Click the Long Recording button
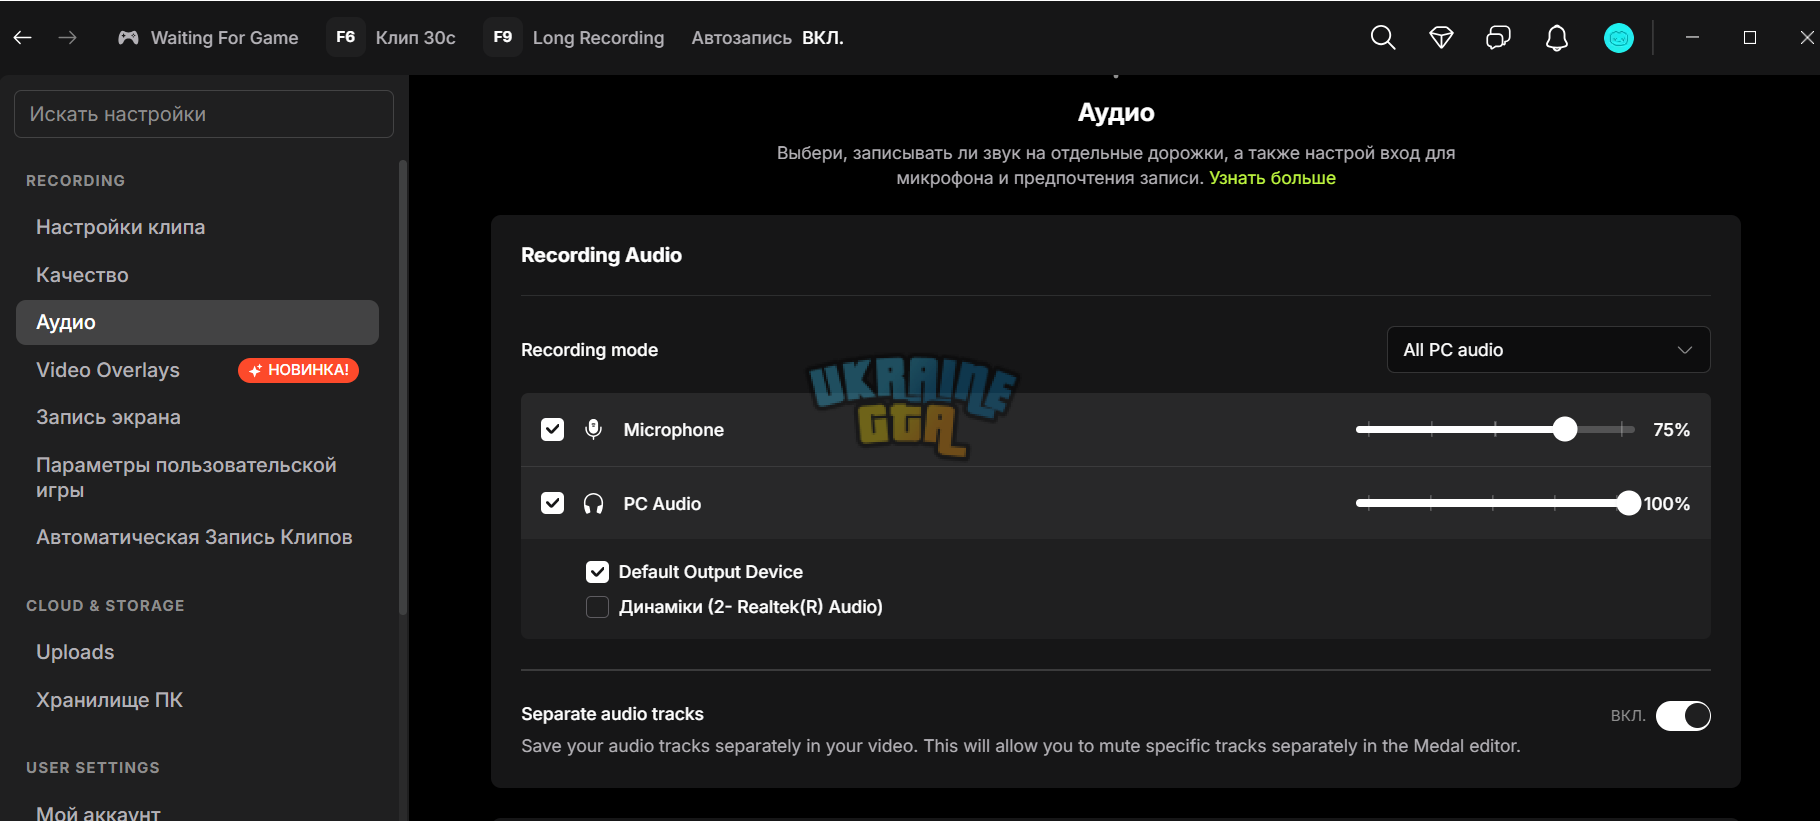The height and width of the screenshot is (821, 1820). coord(598,38)
